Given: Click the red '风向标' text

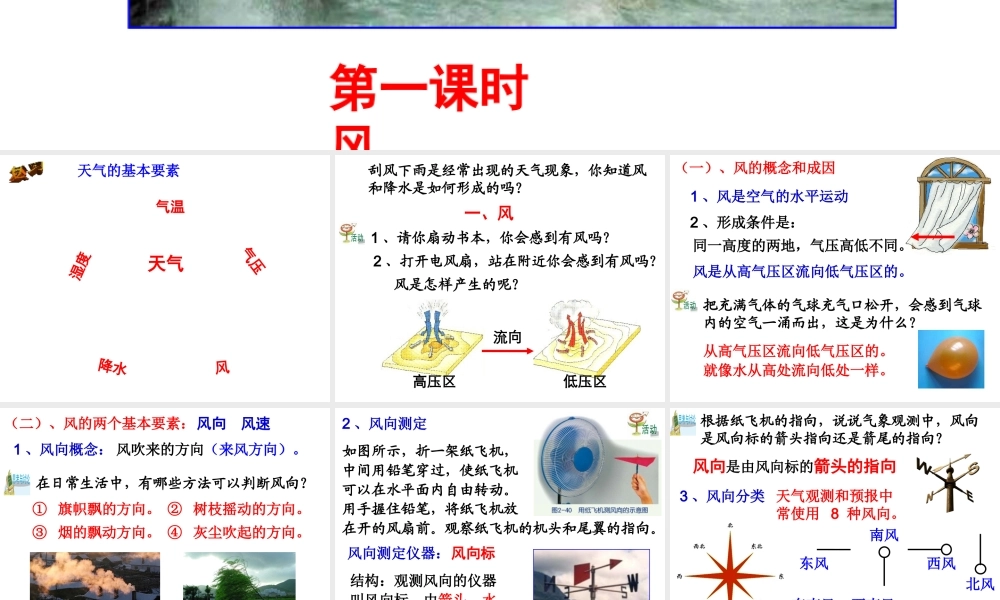Looking at the screenshot, I should point(473,553).
